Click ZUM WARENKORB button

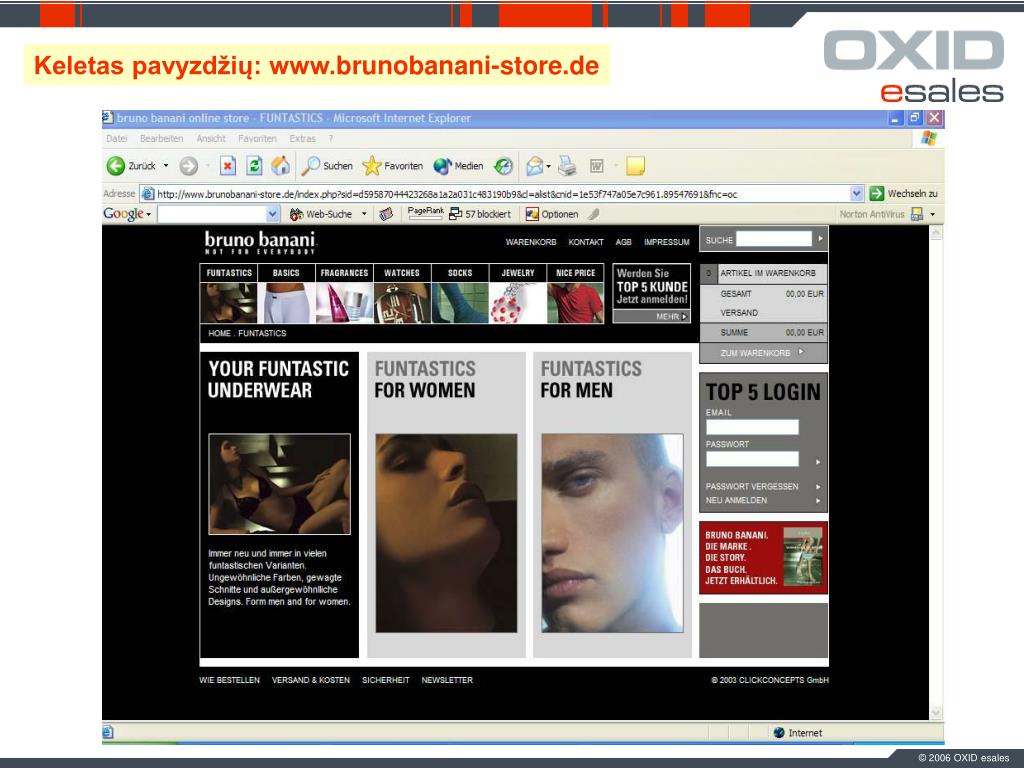(763, 353)
